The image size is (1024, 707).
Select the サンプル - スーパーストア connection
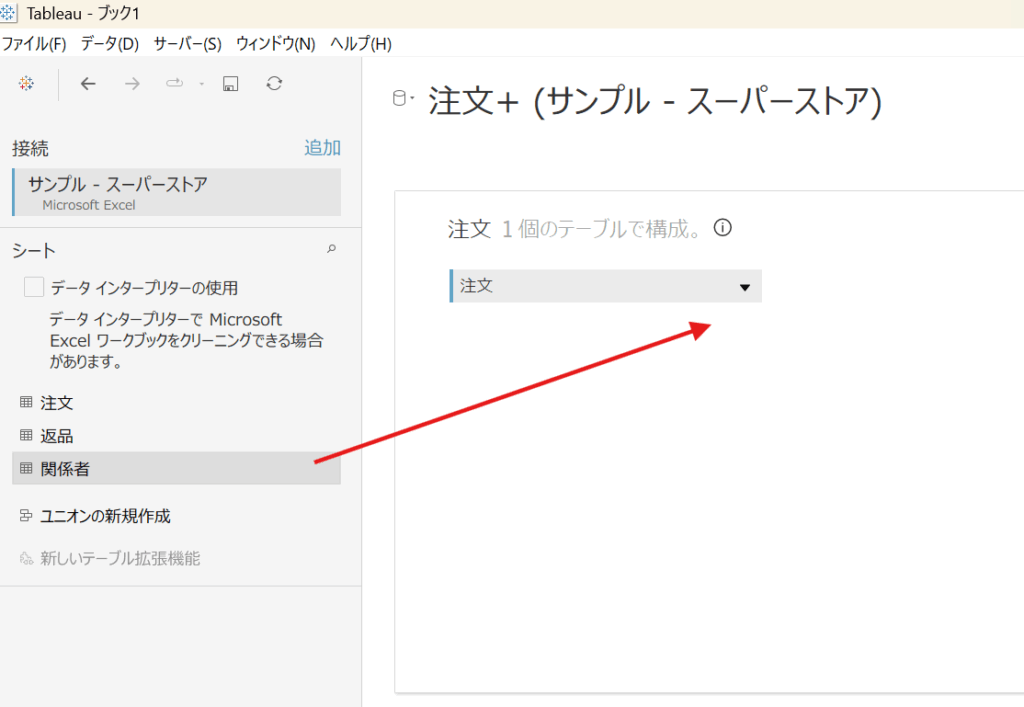point(118,185)
